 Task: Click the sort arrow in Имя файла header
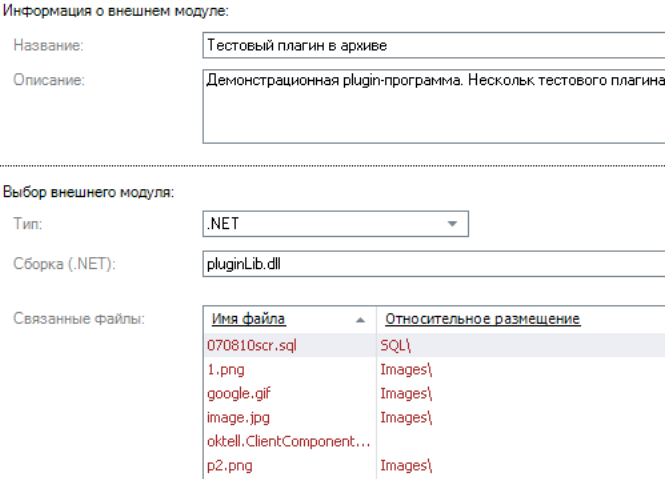[x=360, y=320]
